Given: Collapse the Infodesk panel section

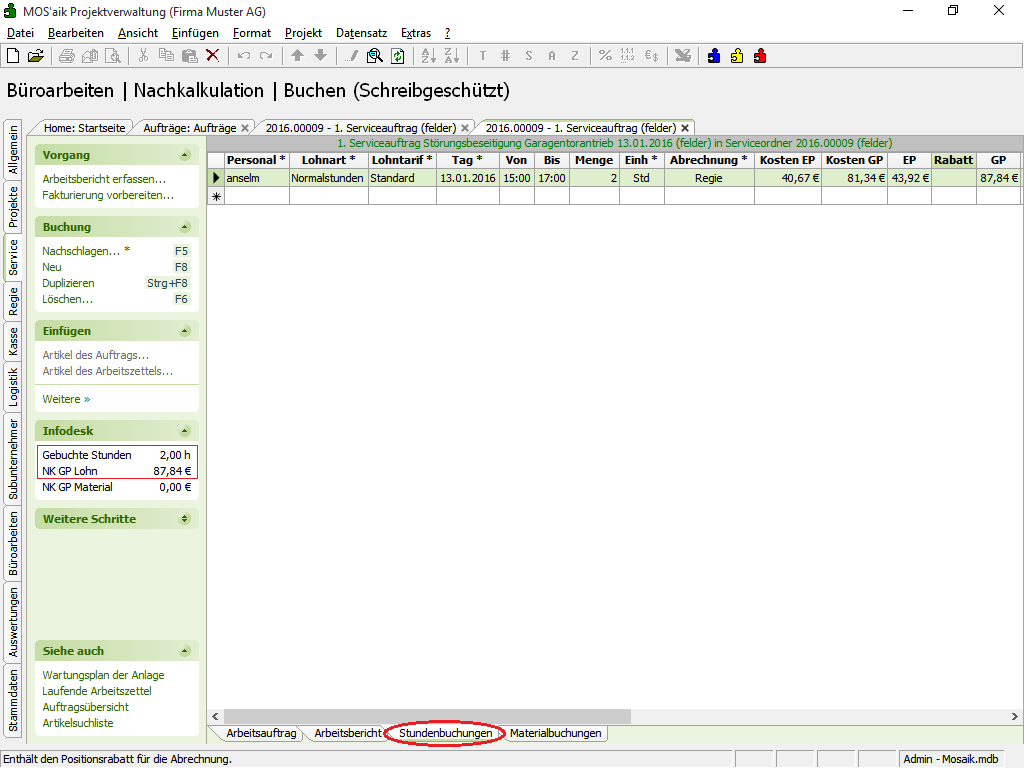Looking at the screenshot, I should pos(184,431).
